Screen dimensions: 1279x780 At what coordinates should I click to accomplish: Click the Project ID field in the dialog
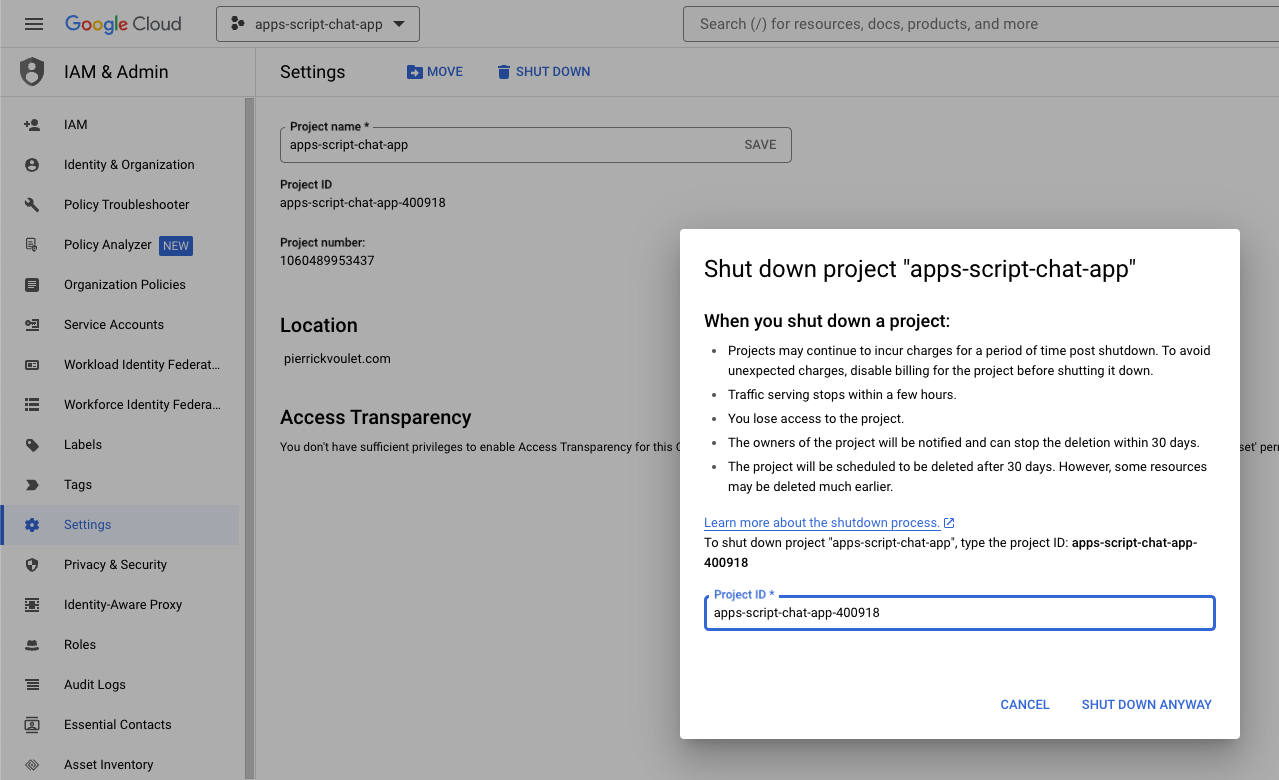point(959,613)
